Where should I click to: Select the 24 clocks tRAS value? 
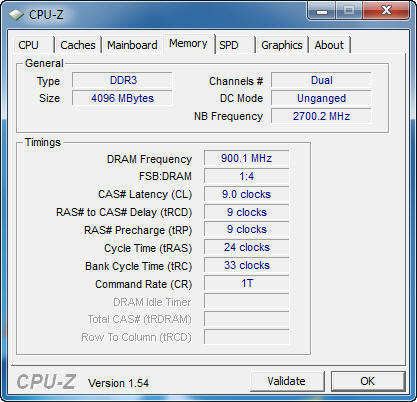pos(247,248)
